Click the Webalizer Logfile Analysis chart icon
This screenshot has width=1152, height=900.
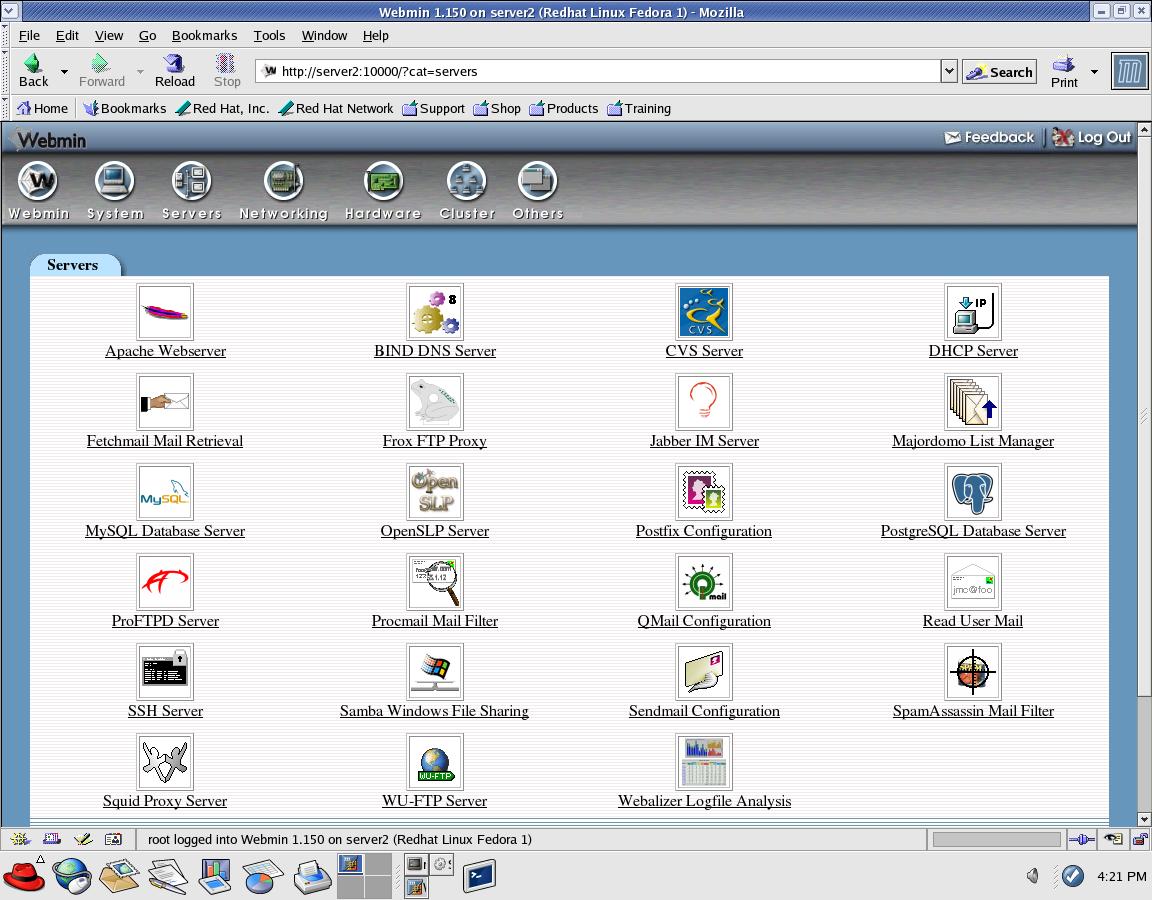click(x=704, y=762)
